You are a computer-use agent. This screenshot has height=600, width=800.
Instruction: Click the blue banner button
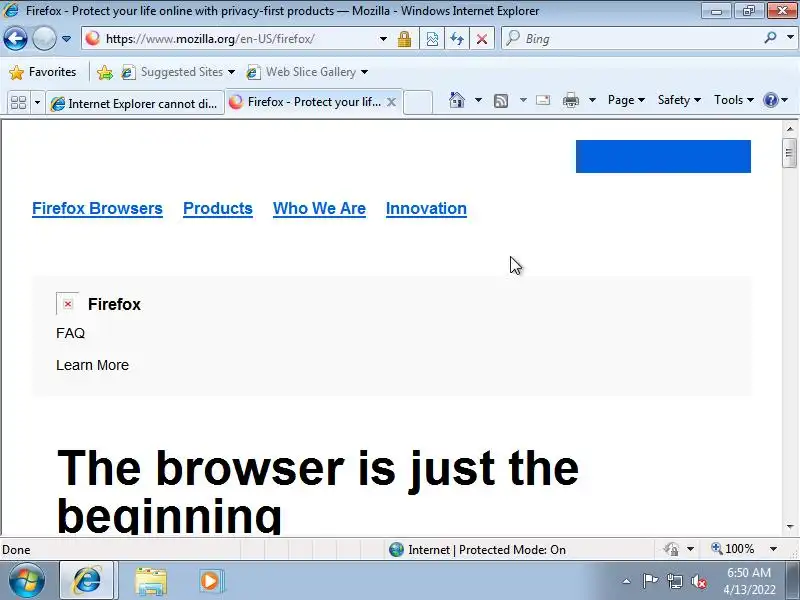[663, 157]
